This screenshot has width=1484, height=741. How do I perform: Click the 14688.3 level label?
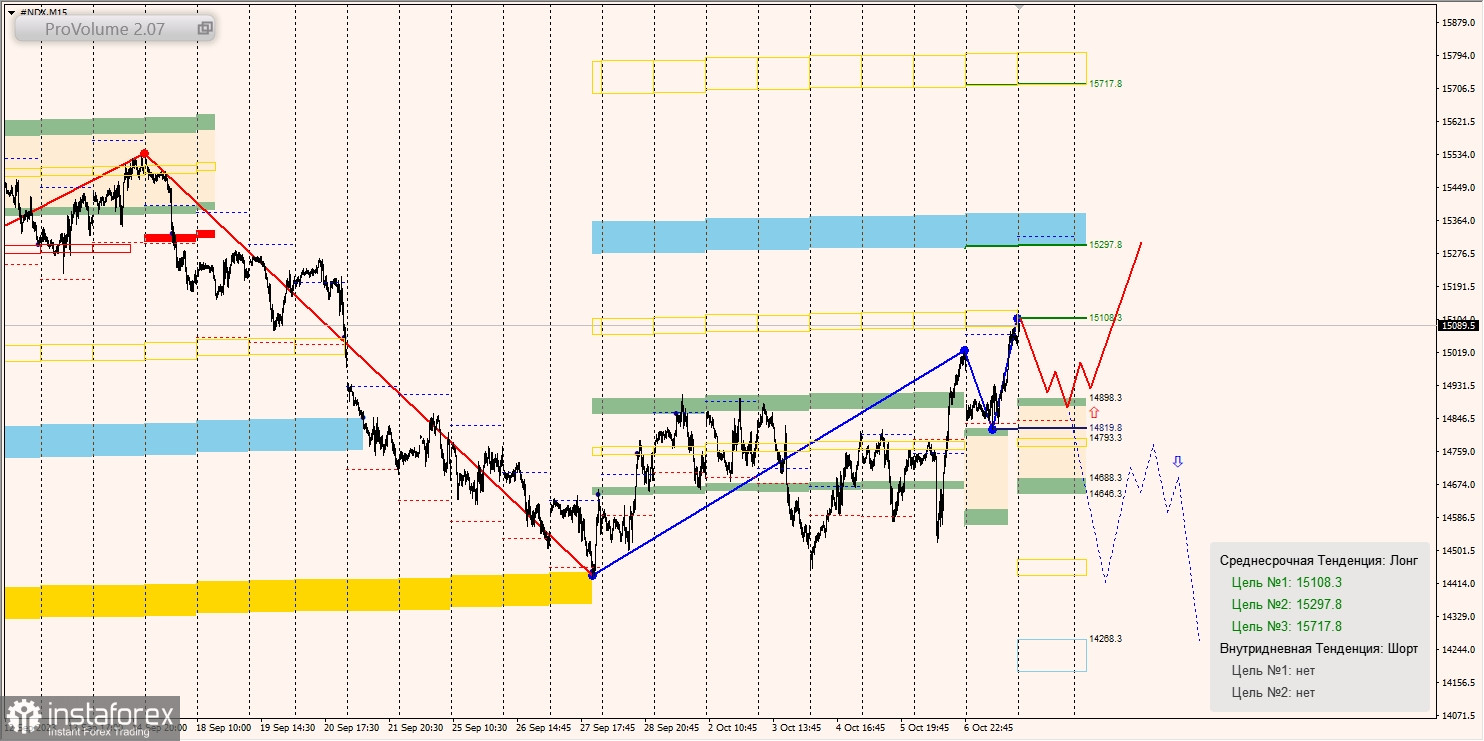1105,478
